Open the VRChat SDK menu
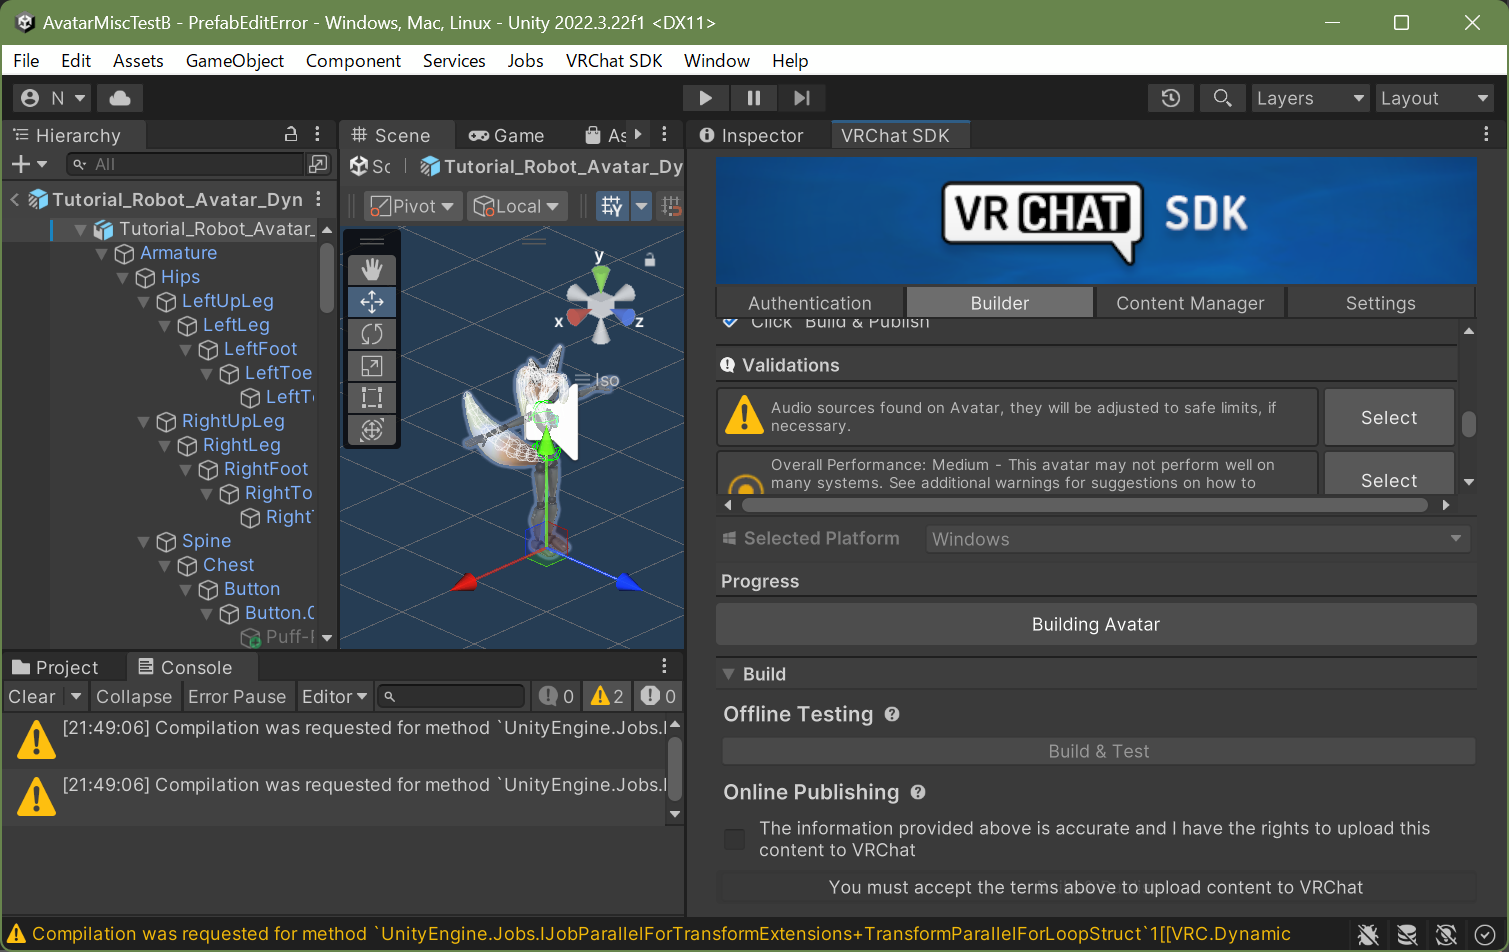 pos(614,60)
